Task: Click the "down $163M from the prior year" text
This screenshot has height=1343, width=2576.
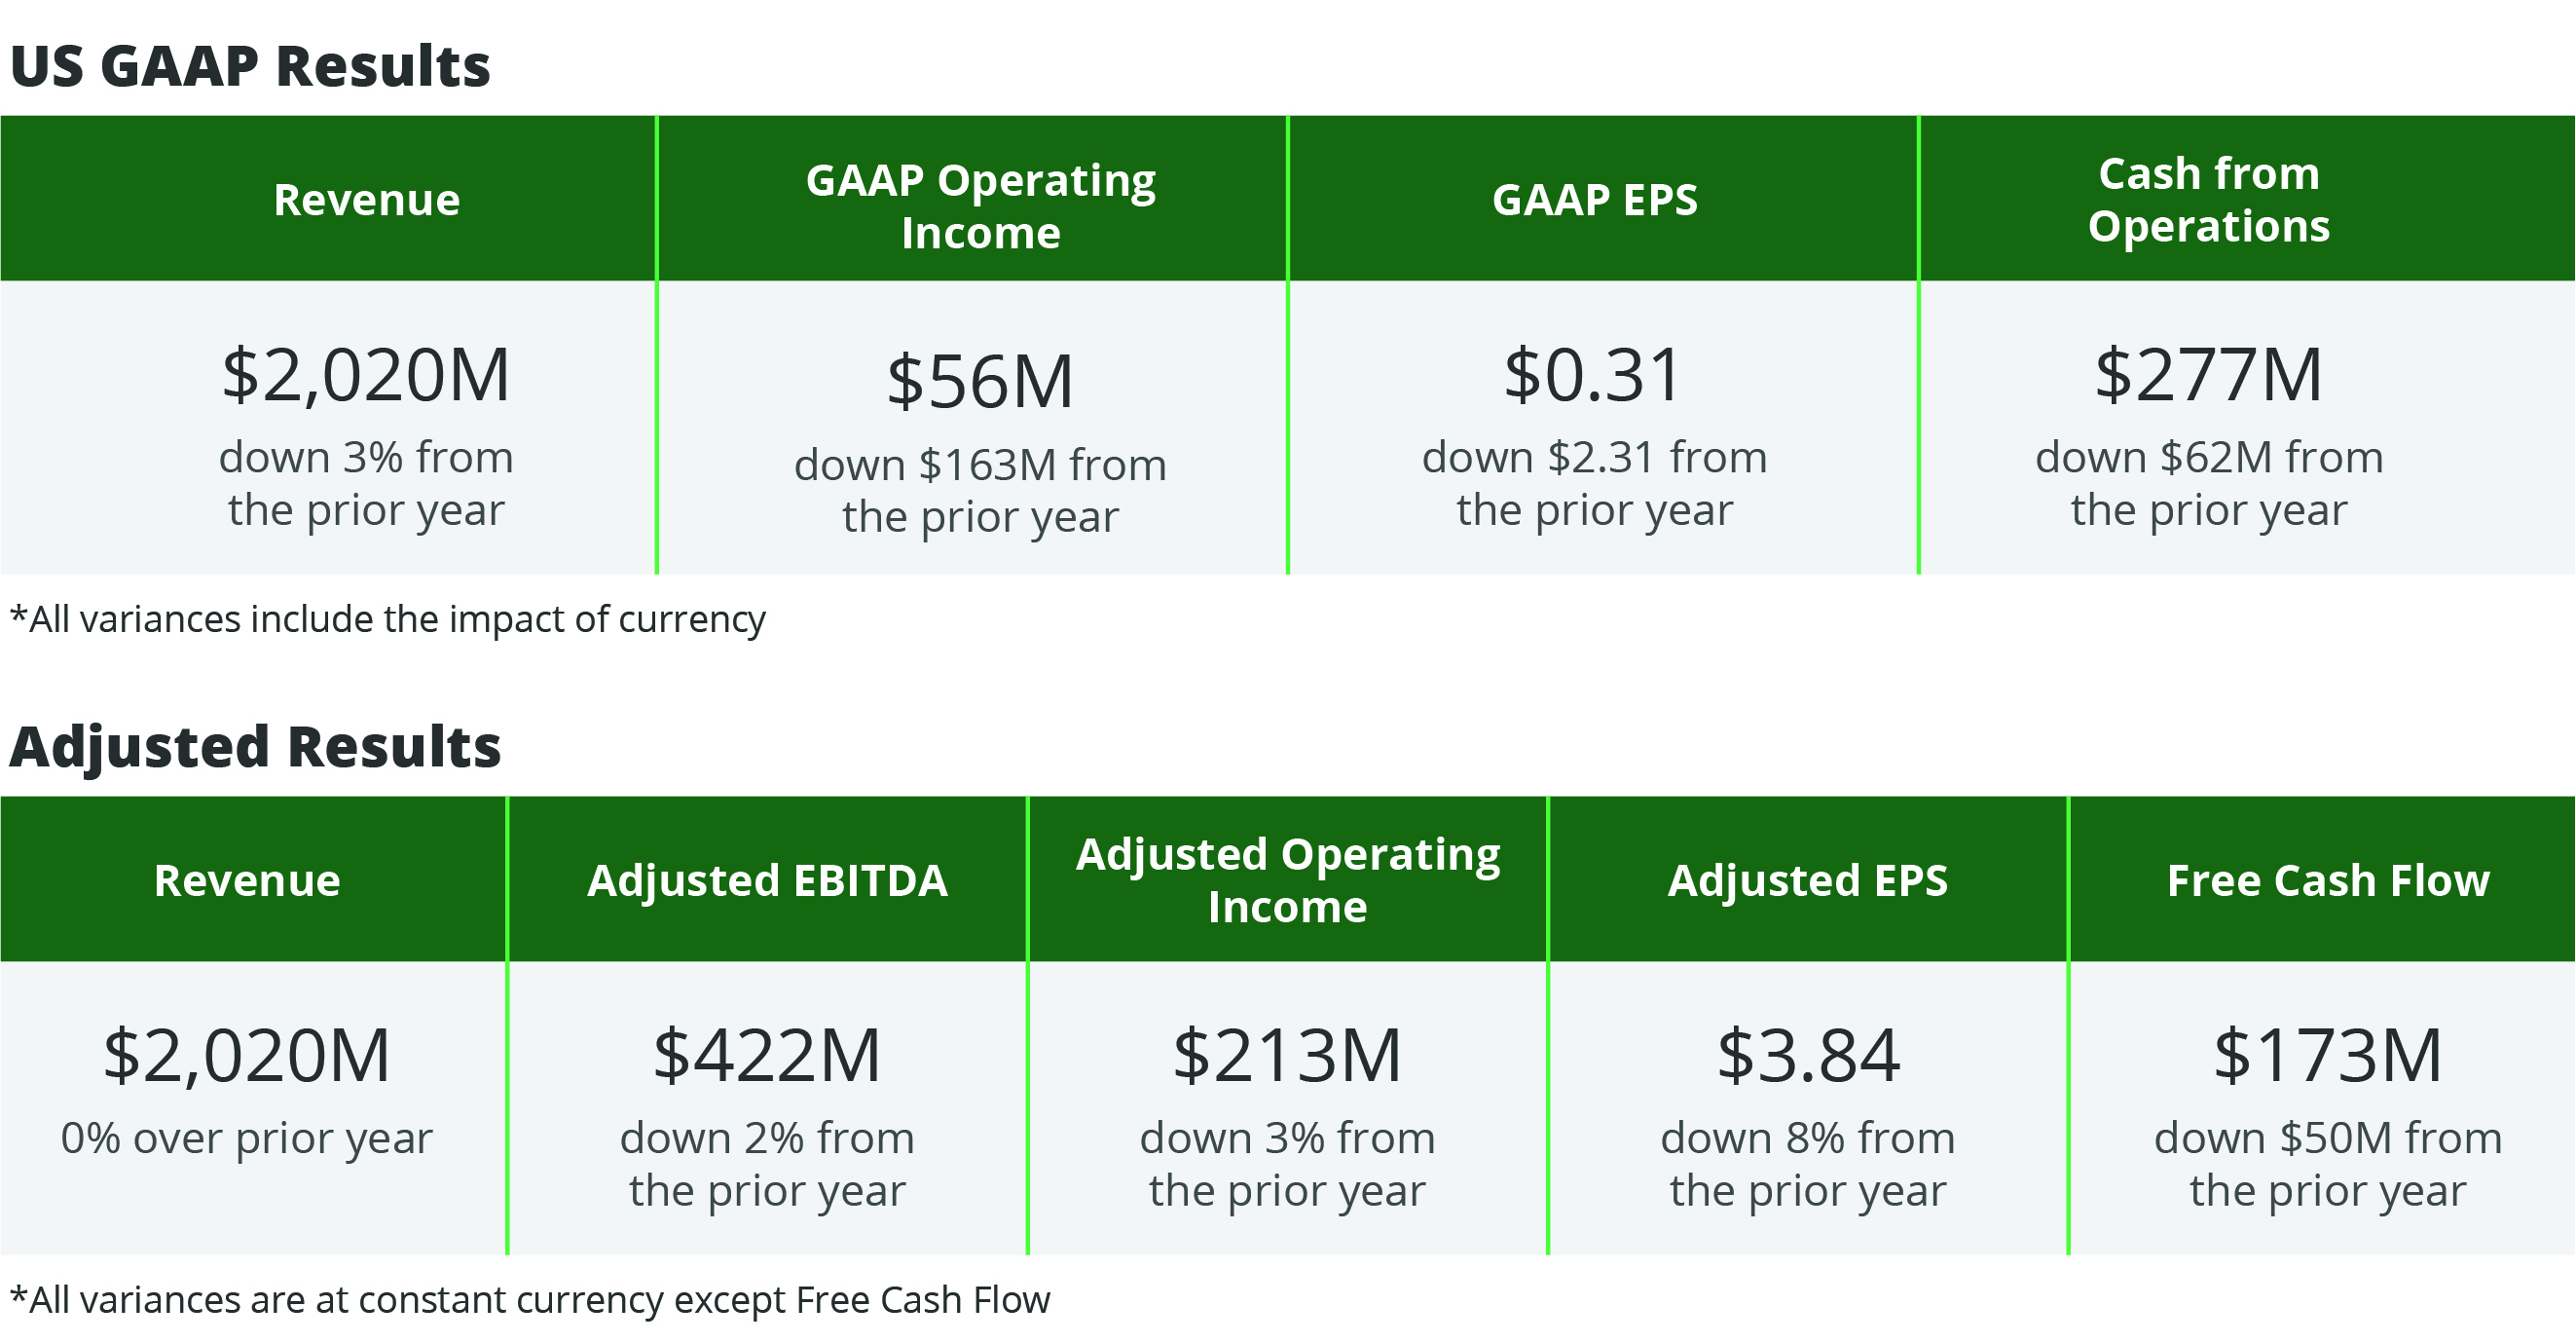Action: (980, 491)
